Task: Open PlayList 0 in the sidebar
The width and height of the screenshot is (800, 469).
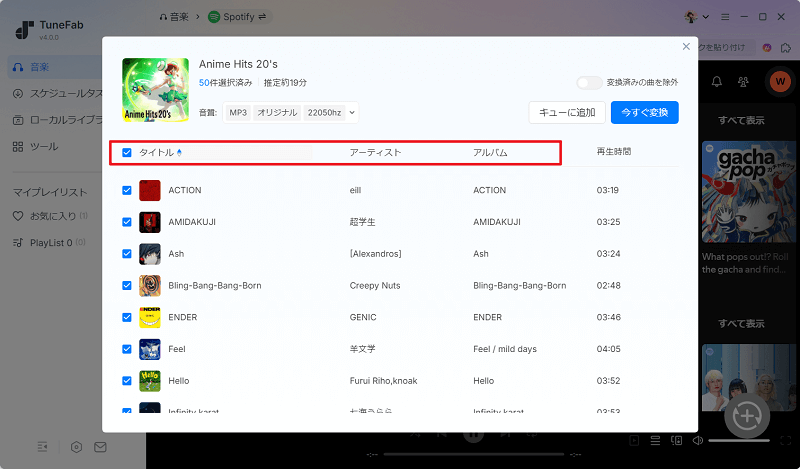Action: pos(49,242)
